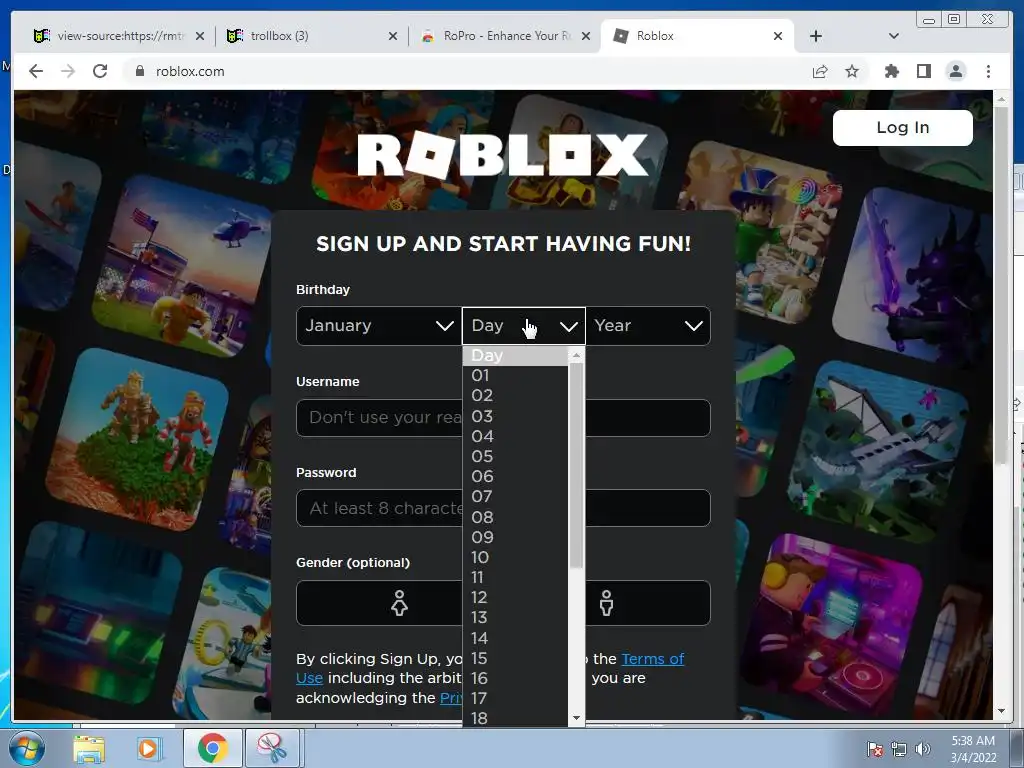Click the volume speaker tray icon
Screen dimensions: 1024x768
[923, 749]
